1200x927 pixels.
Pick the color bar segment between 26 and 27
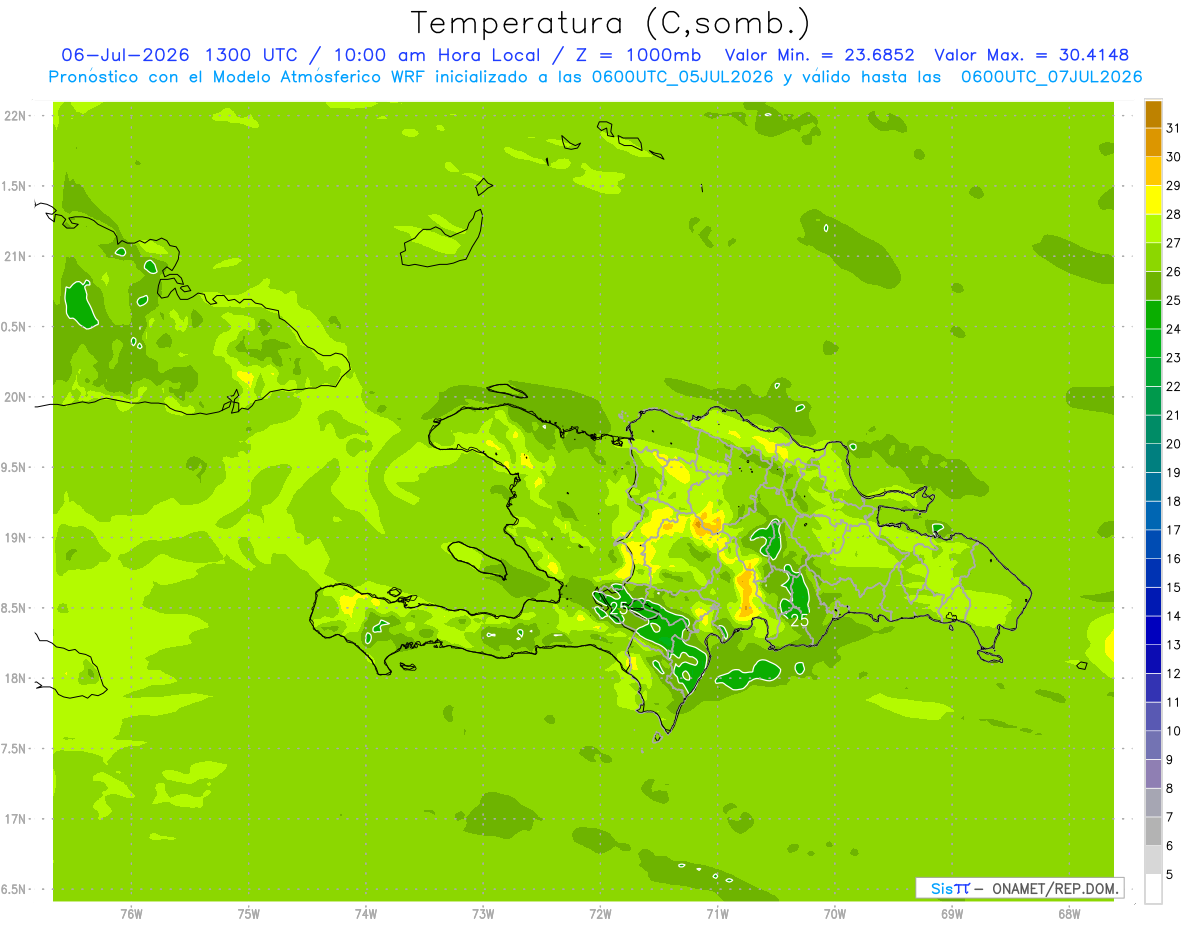1153,257
